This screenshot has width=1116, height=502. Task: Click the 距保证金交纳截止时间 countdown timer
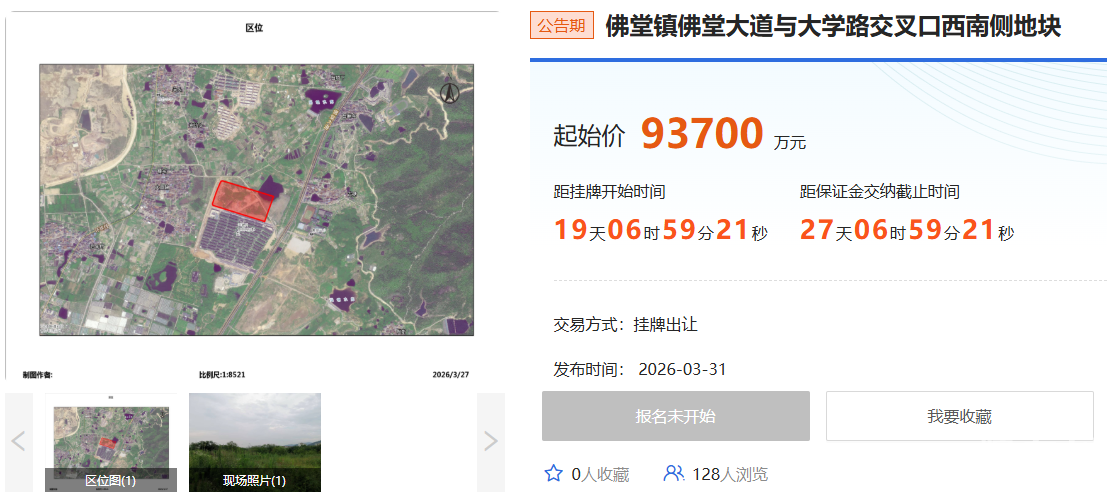[907, 231]
